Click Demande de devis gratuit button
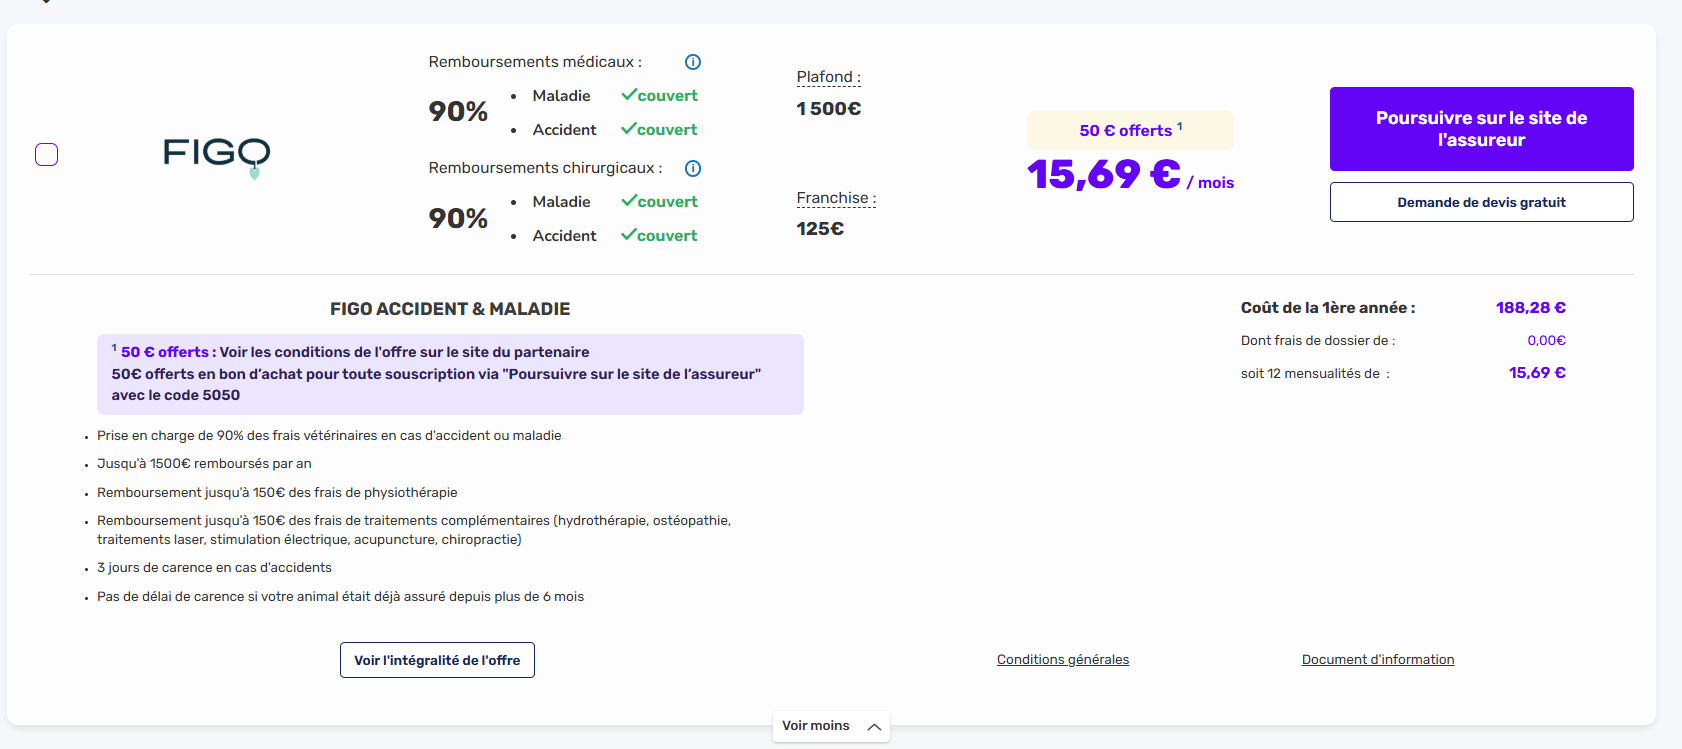Image resolution: width=1682 pixels, height=749 pixels. coord(1481,202)
